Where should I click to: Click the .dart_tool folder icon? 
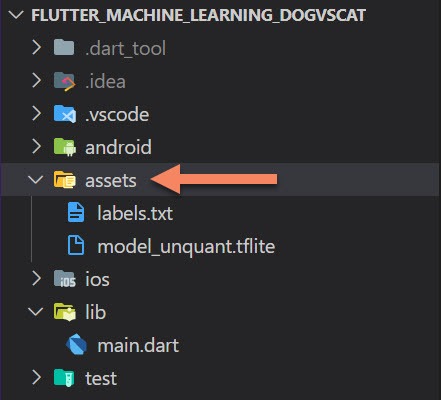[x=64, y=47]
